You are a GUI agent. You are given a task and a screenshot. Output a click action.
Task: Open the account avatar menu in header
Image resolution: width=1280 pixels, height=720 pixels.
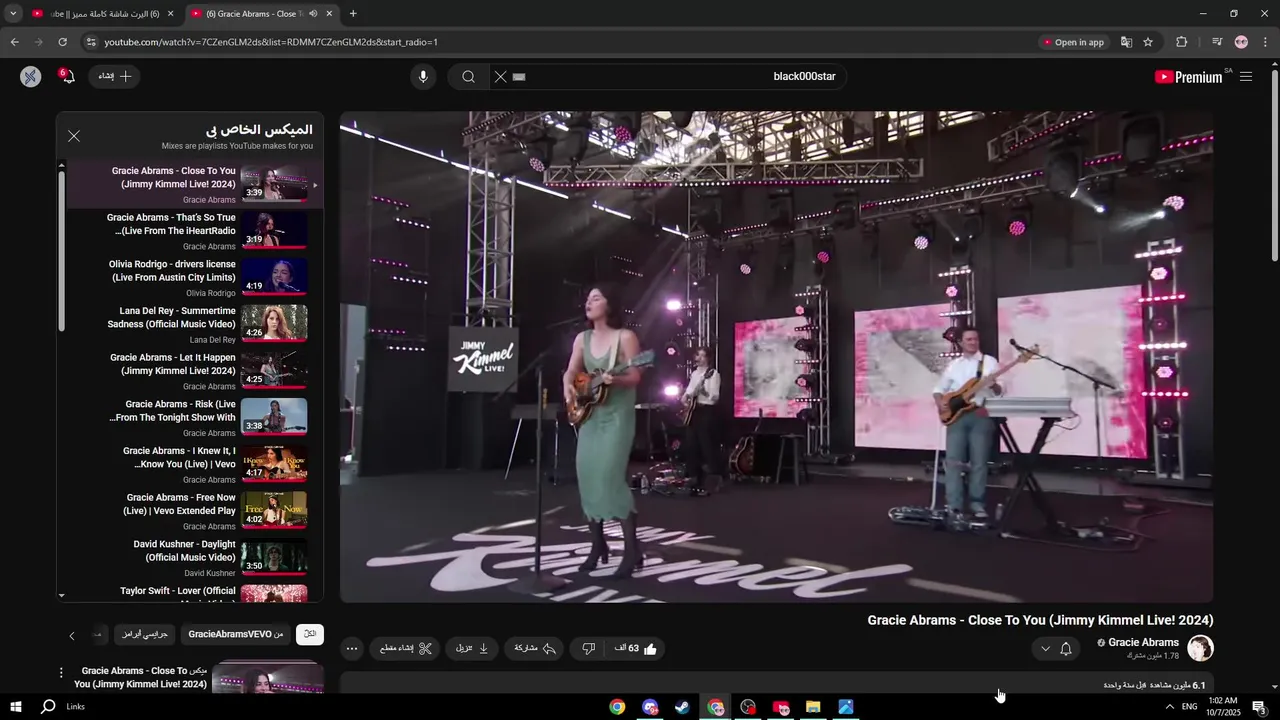30,77
